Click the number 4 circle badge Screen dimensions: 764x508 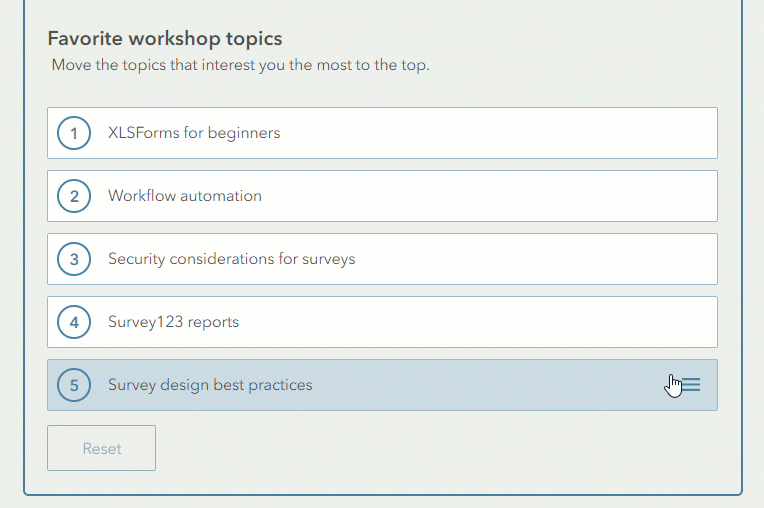point(74,322)
